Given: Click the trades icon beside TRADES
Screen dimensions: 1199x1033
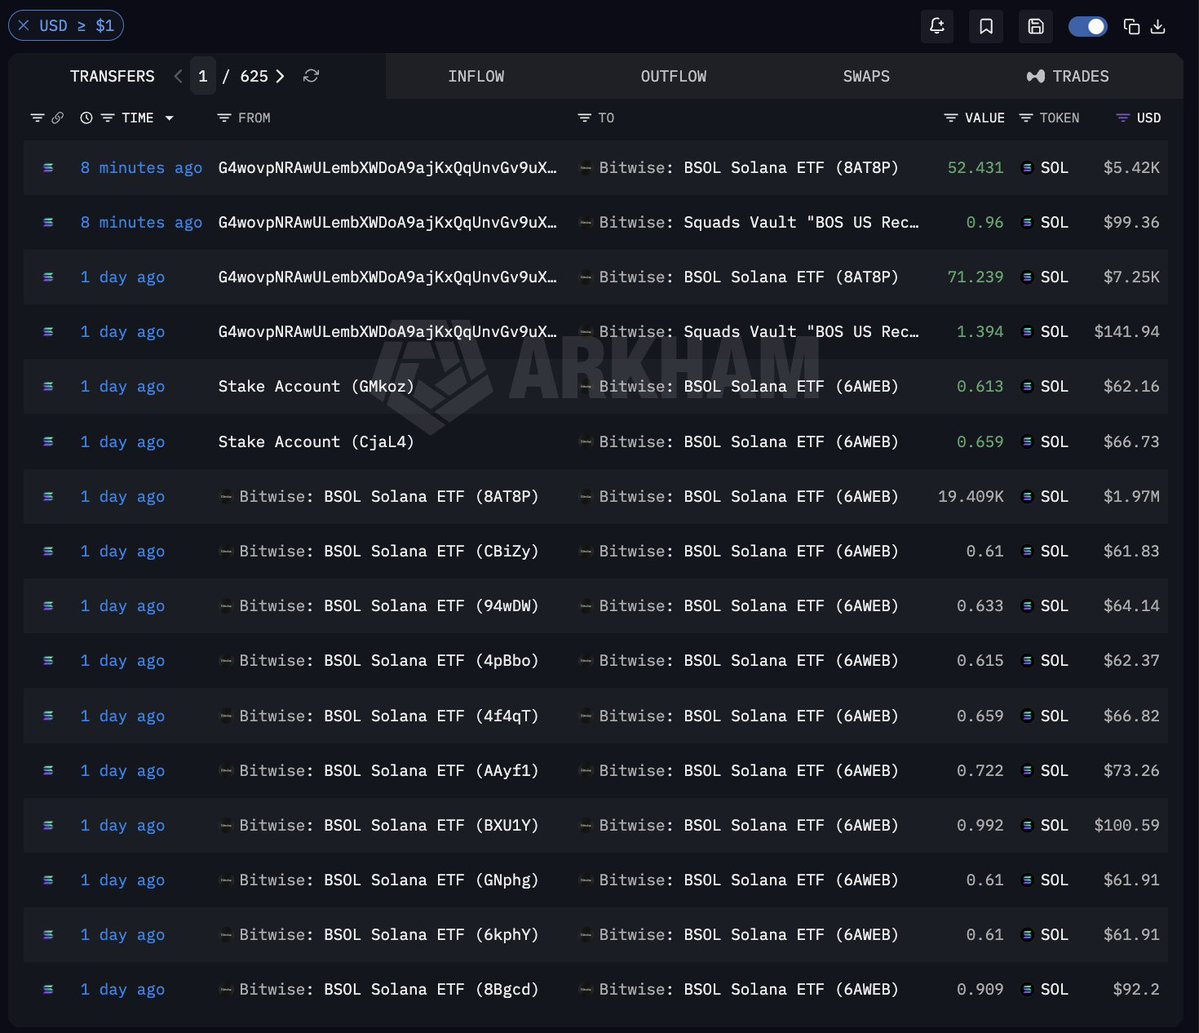Looking at the screenshot, I should [1035, 76].
